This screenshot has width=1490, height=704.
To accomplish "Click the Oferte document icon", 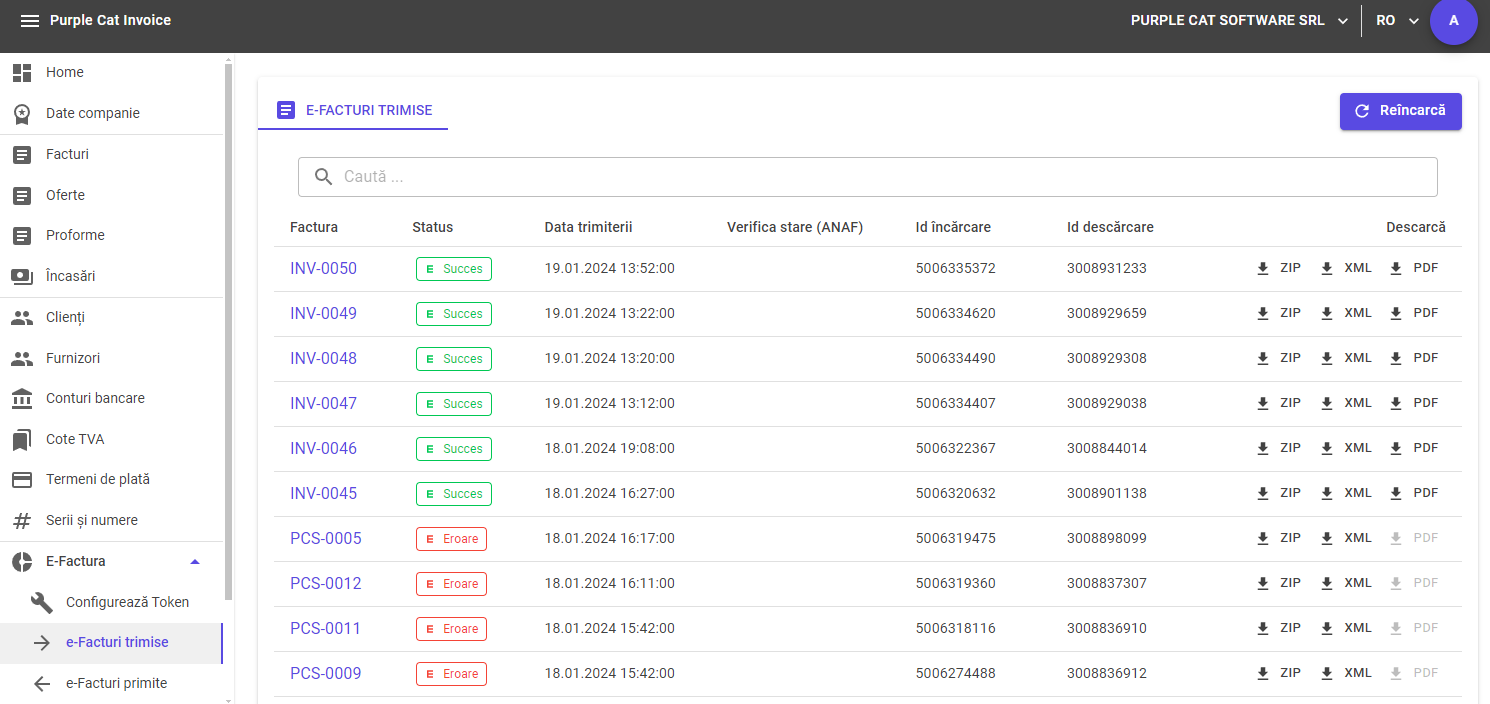I will pos(22,196).
